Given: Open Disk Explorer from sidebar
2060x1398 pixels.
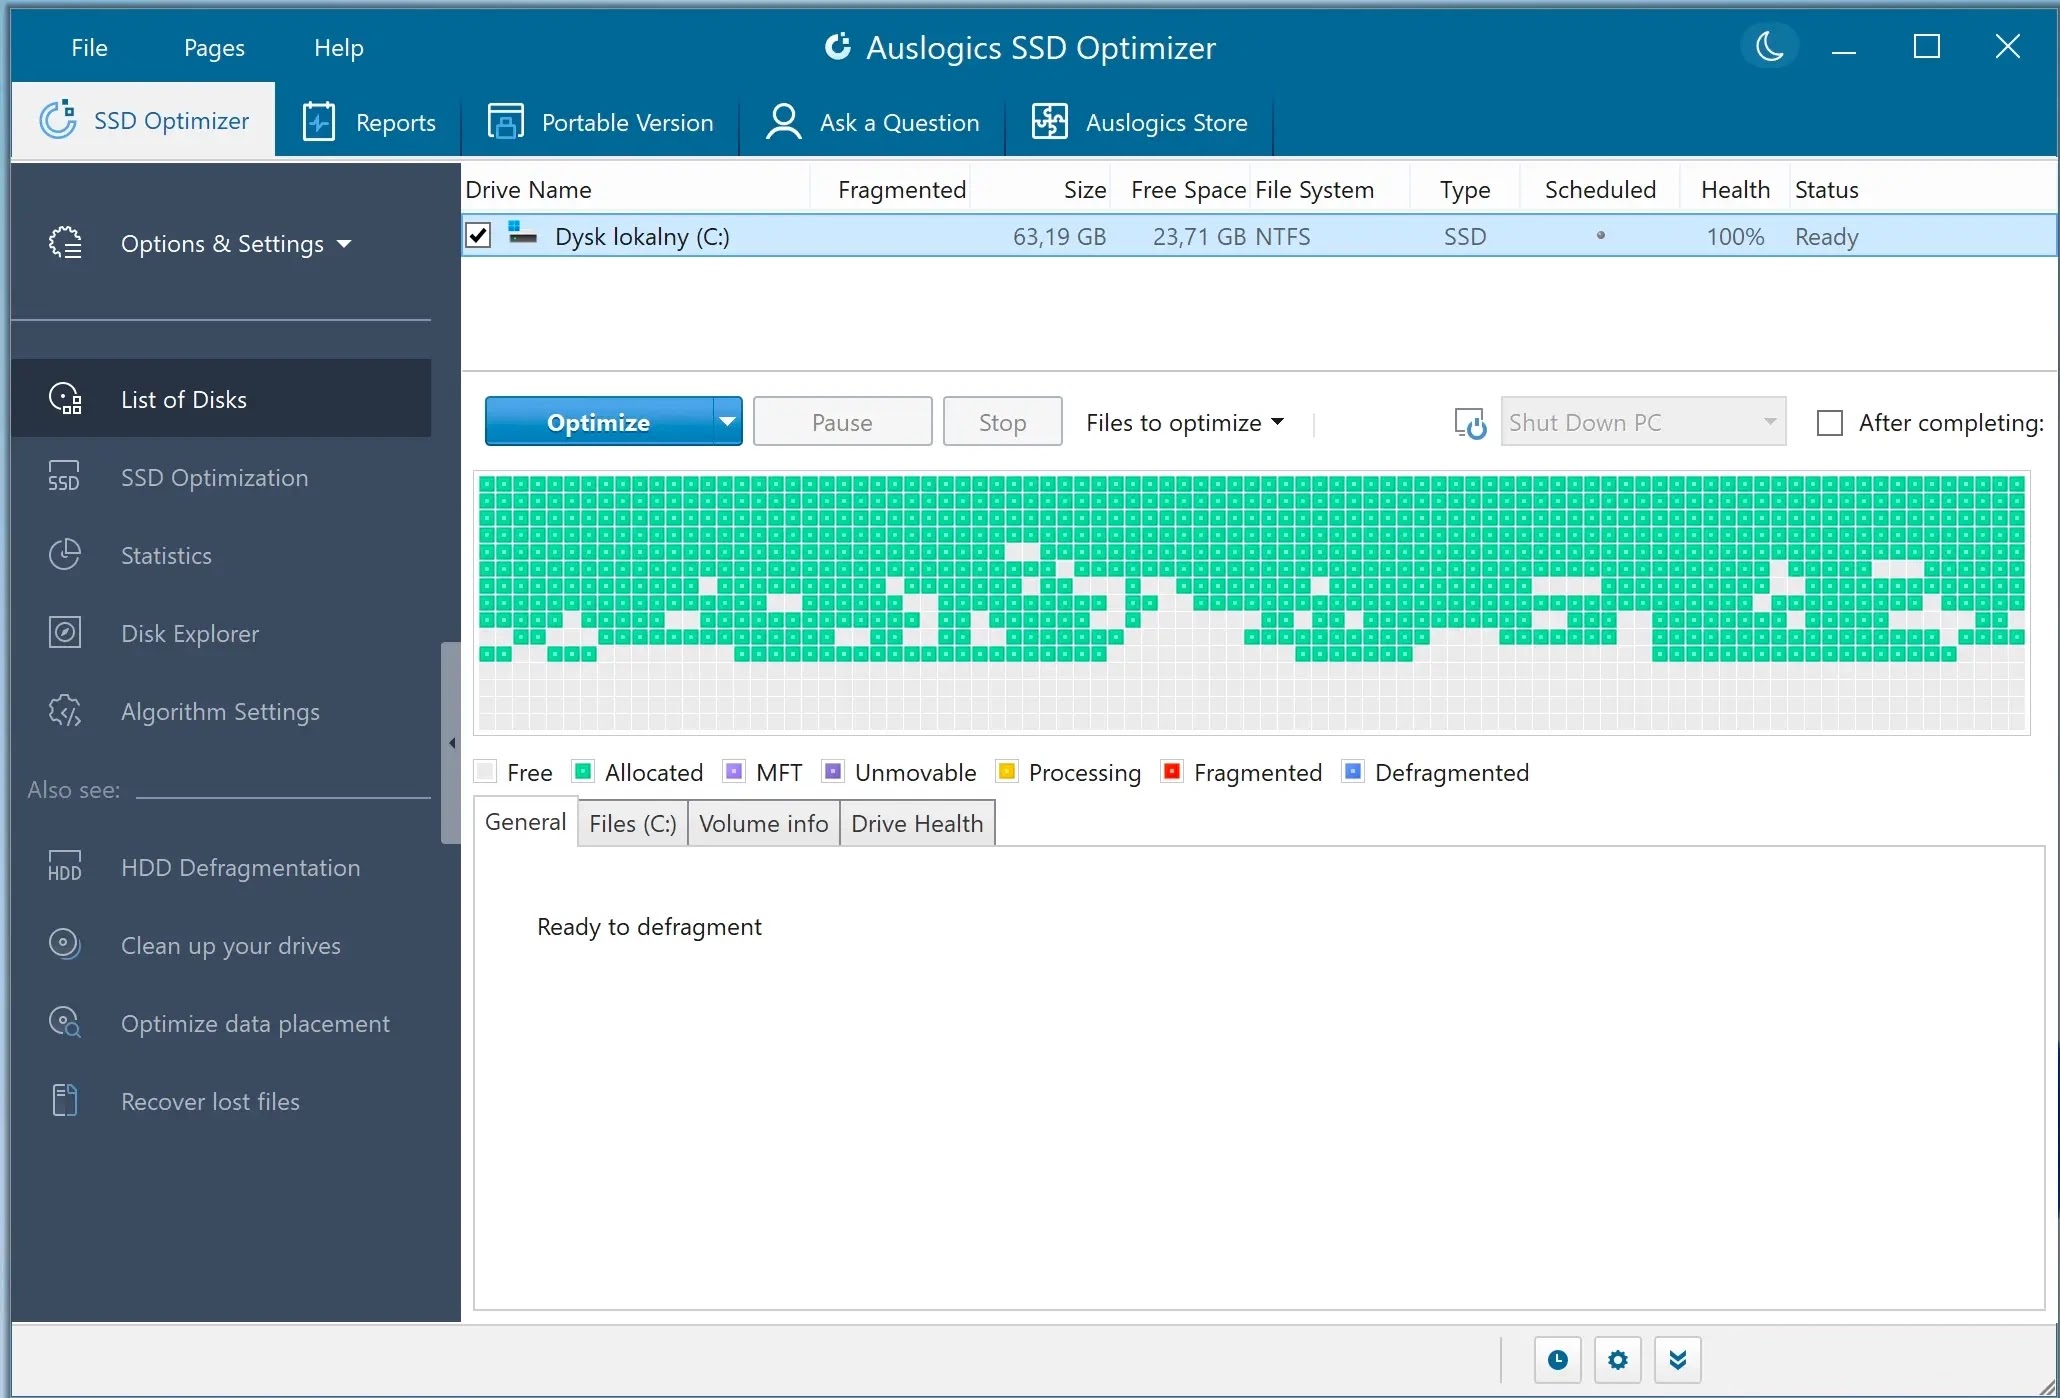Looking at the screenshot, I should [x=189, y=633].
